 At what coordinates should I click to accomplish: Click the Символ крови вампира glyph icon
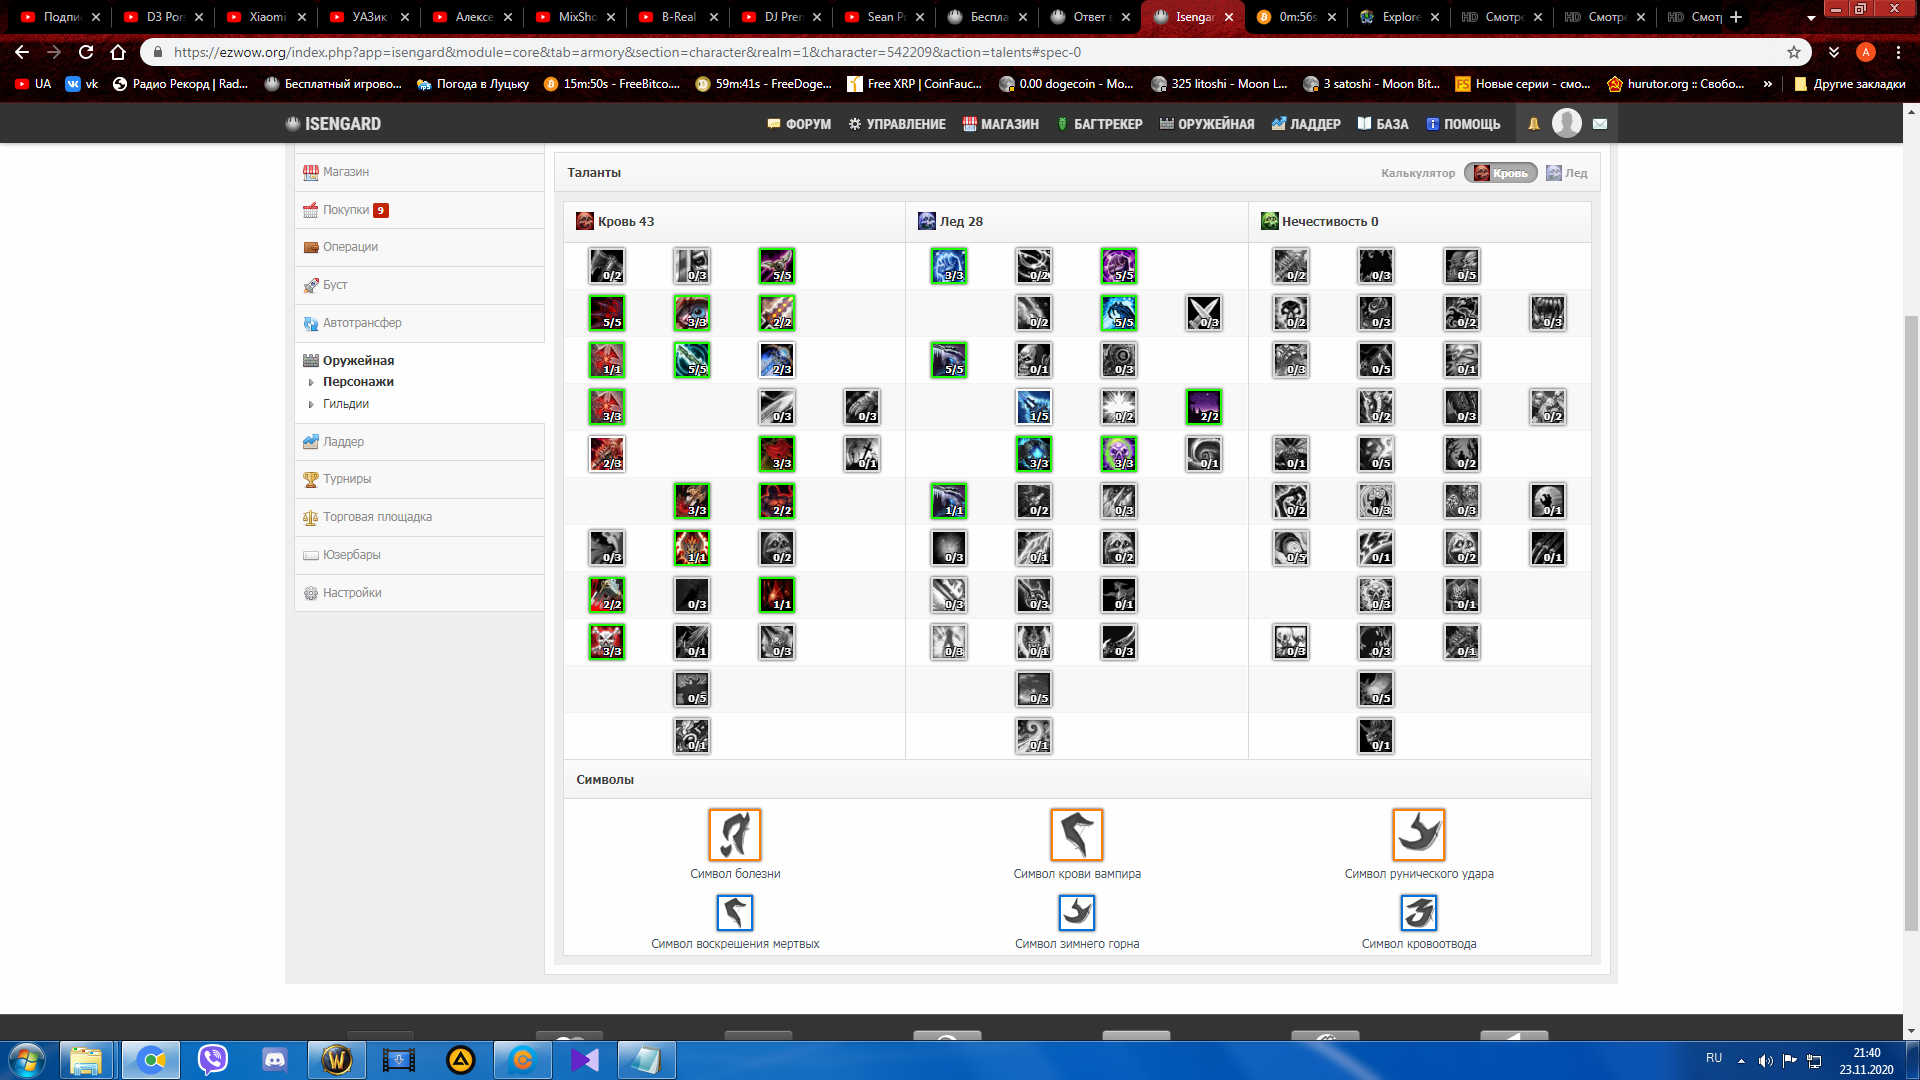1076,834
